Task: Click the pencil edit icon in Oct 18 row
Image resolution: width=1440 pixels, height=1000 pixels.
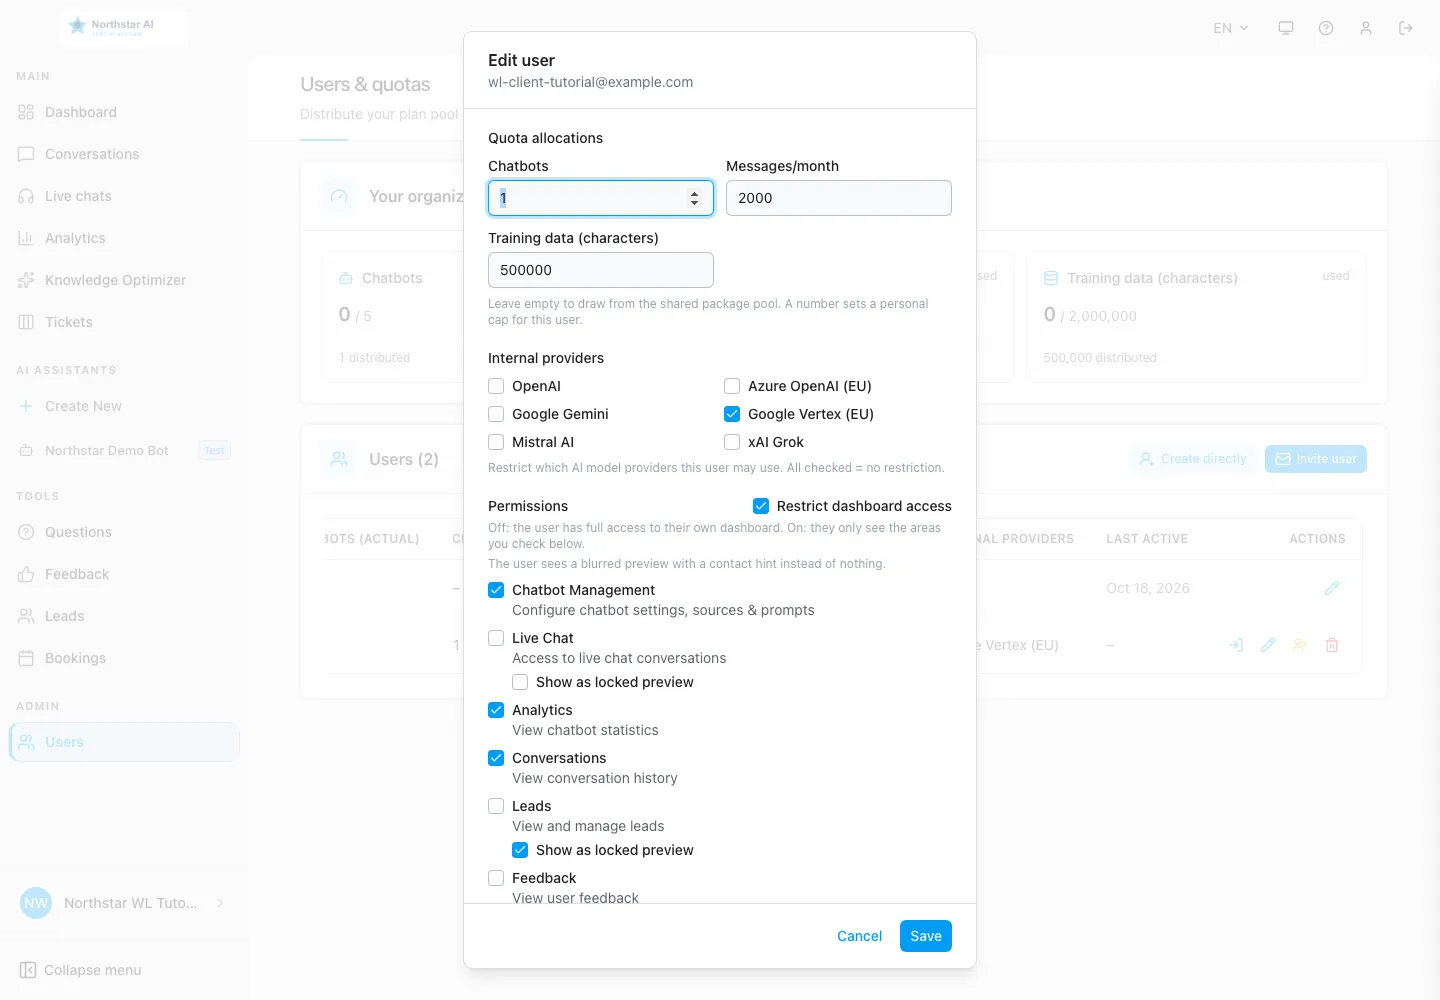Action: [x=1332, y=588]
